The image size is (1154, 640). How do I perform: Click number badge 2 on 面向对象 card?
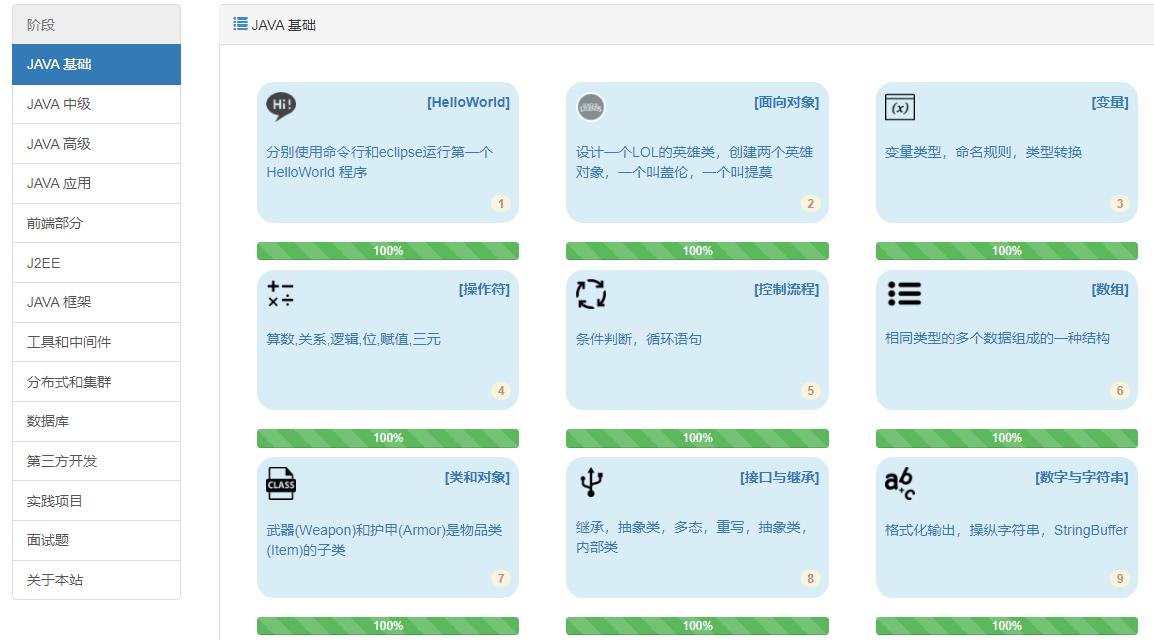(810, 204)
